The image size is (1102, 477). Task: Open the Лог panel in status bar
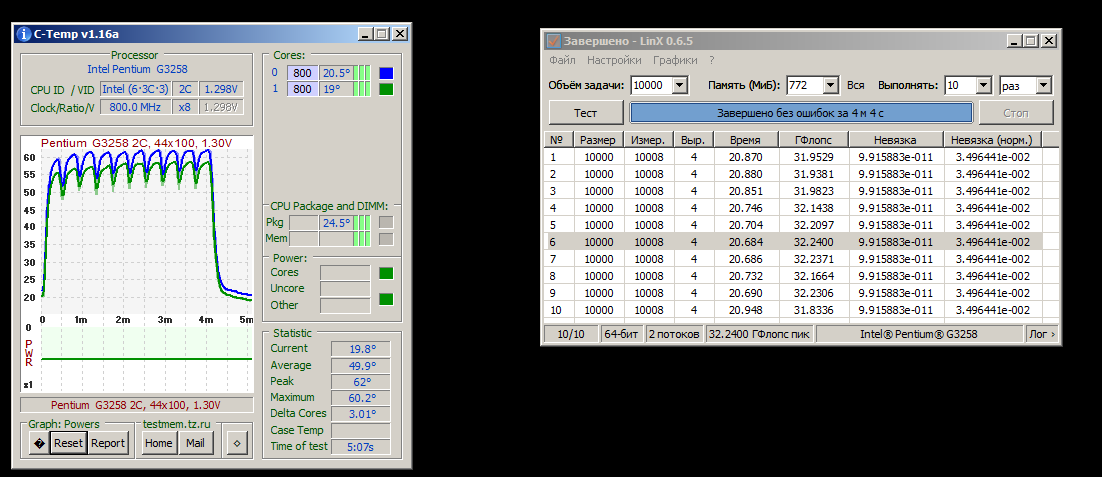tap(1042, 334)
